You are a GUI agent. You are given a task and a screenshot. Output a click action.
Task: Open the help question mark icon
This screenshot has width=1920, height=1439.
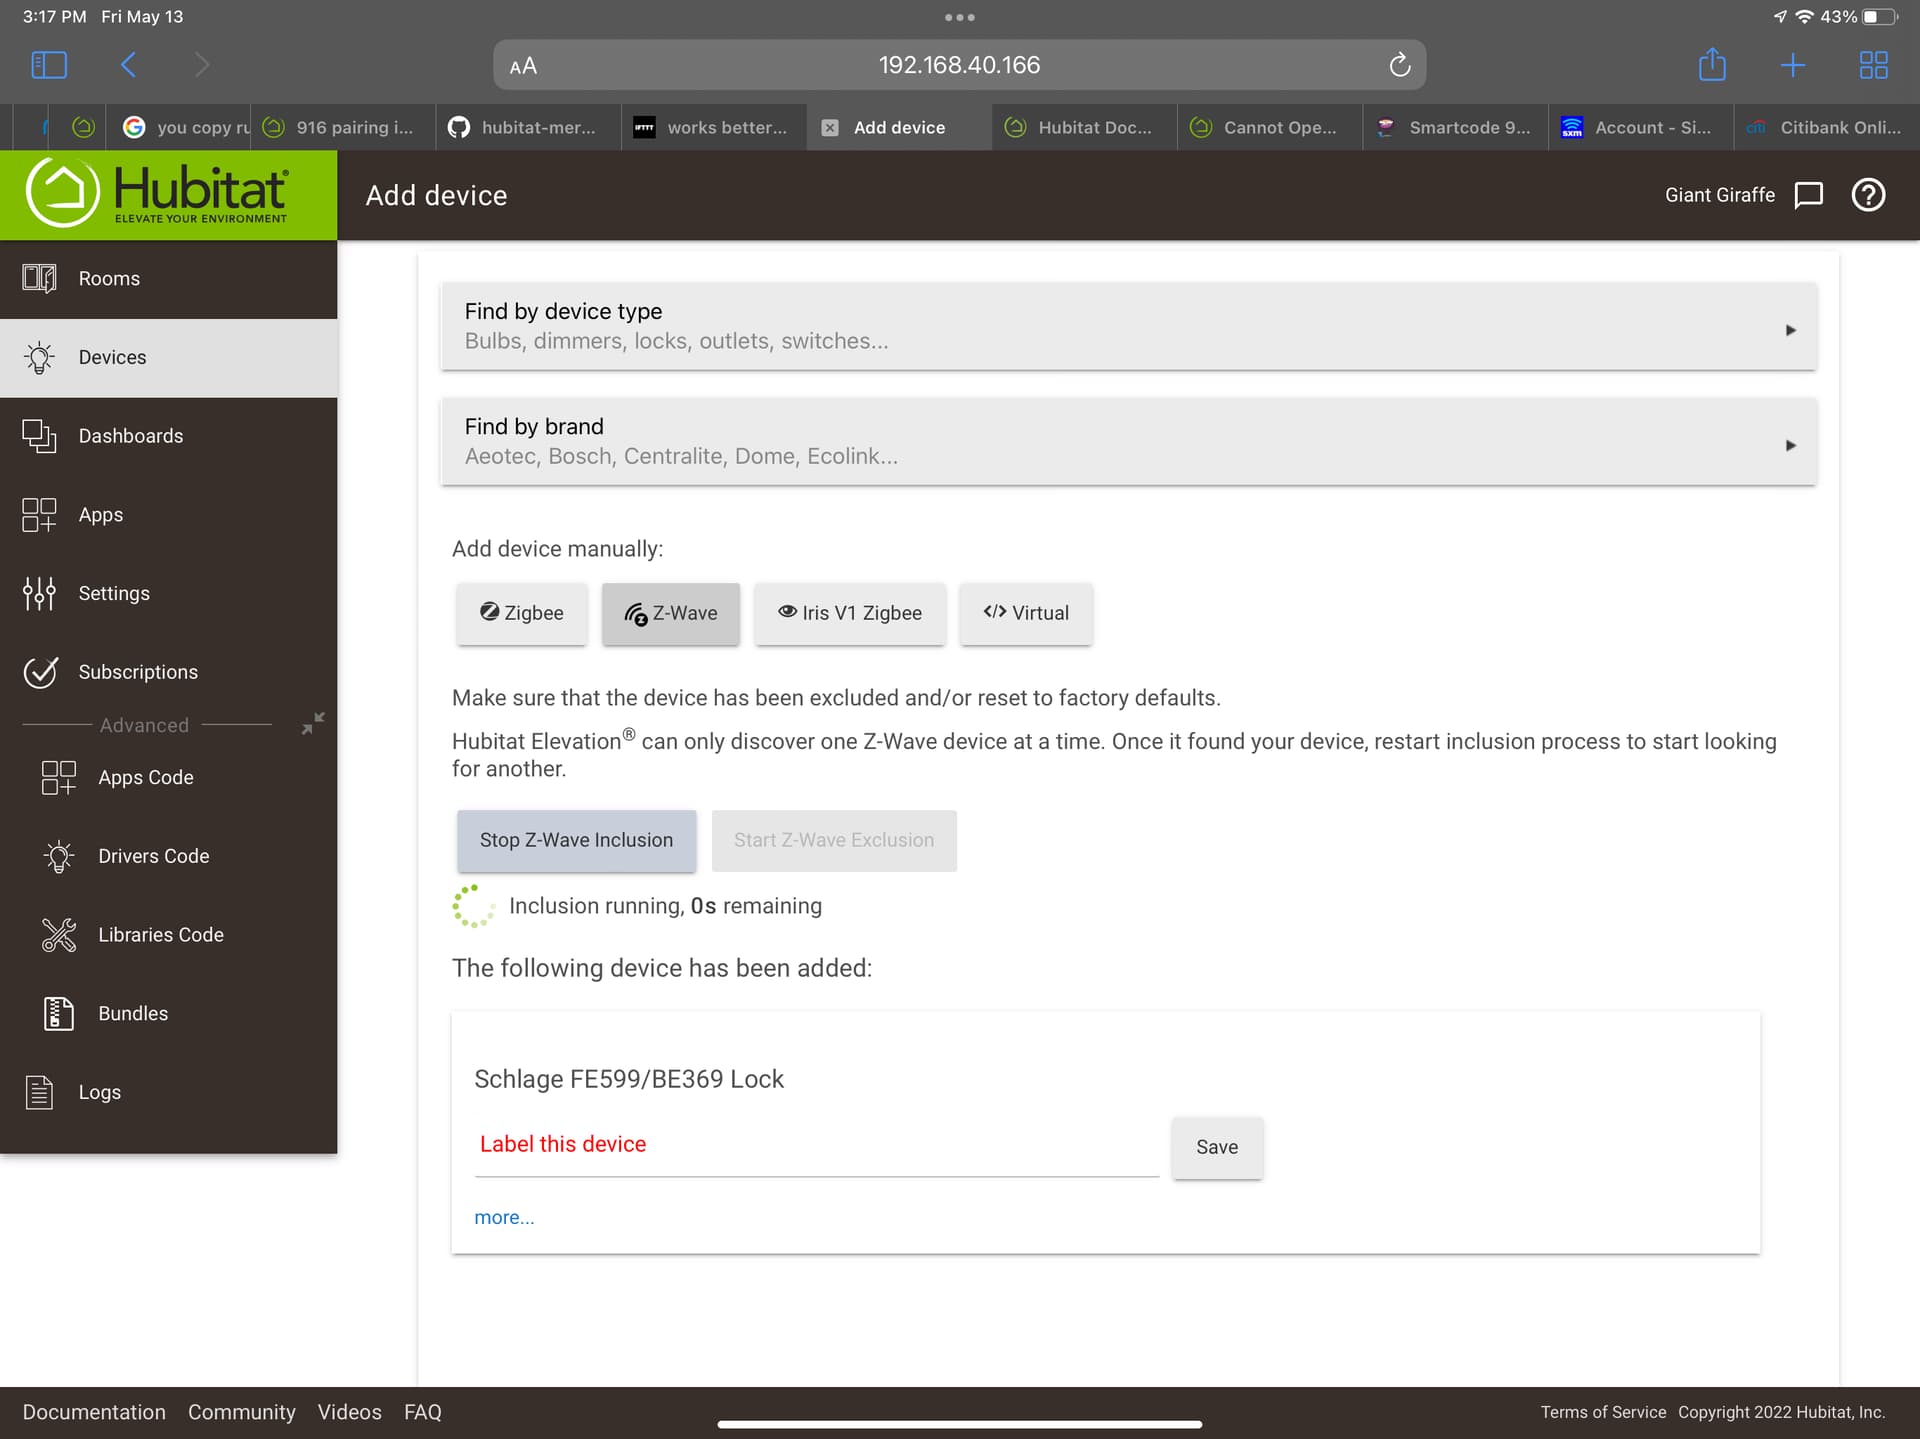pyautogui.click(x=1868, y=195)
